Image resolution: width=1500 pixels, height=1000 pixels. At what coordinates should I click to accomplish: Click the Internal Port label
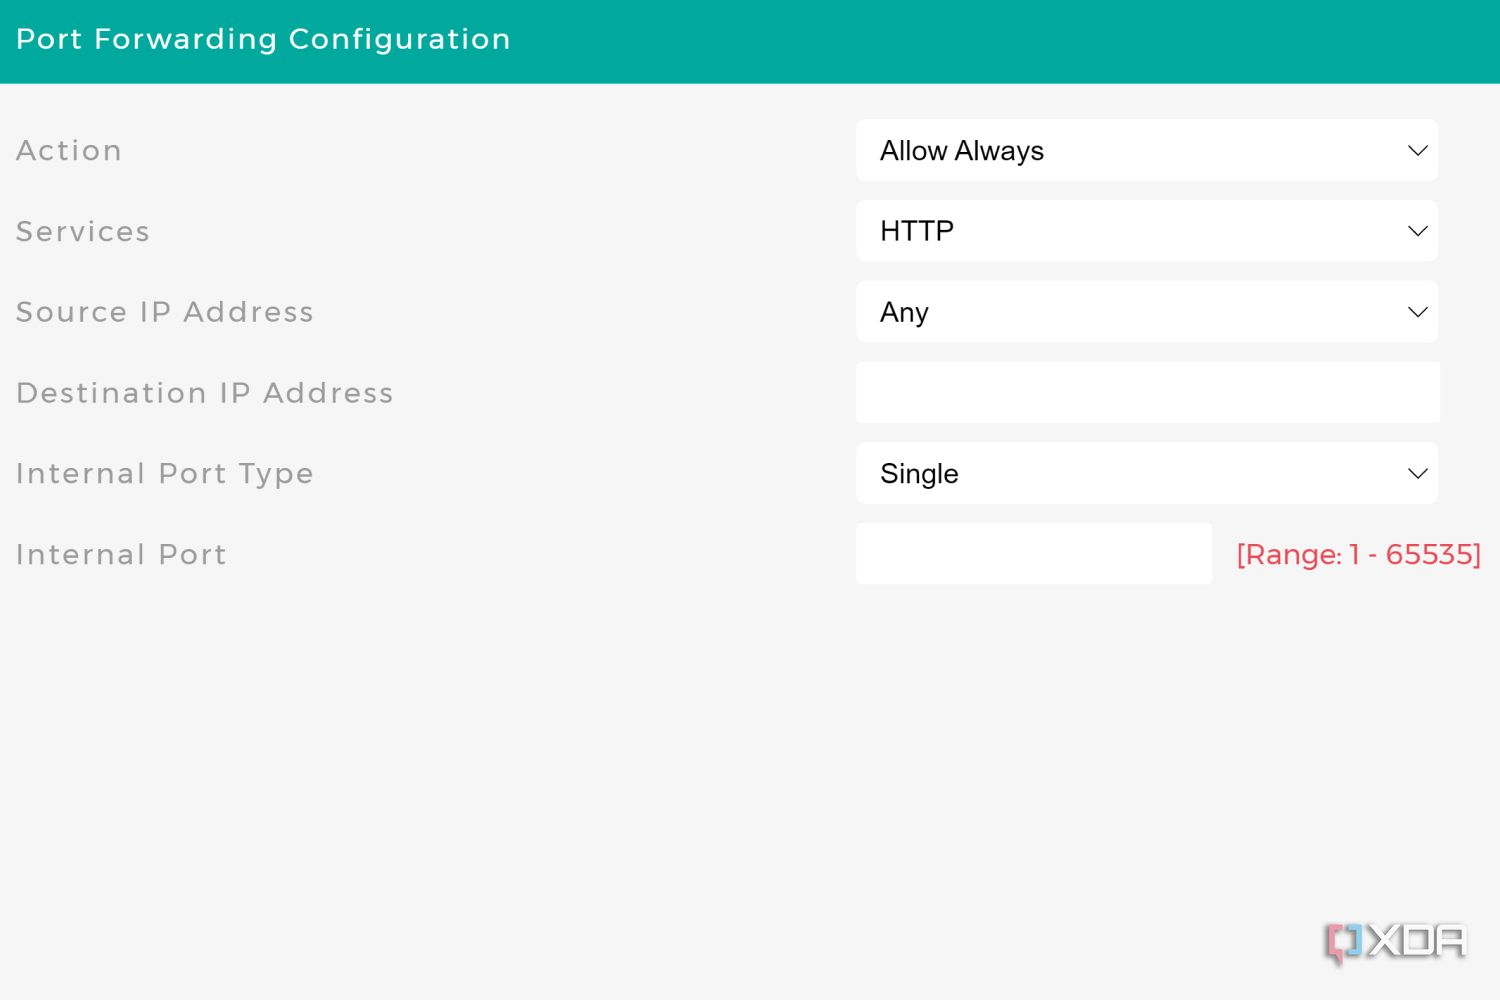121,554
